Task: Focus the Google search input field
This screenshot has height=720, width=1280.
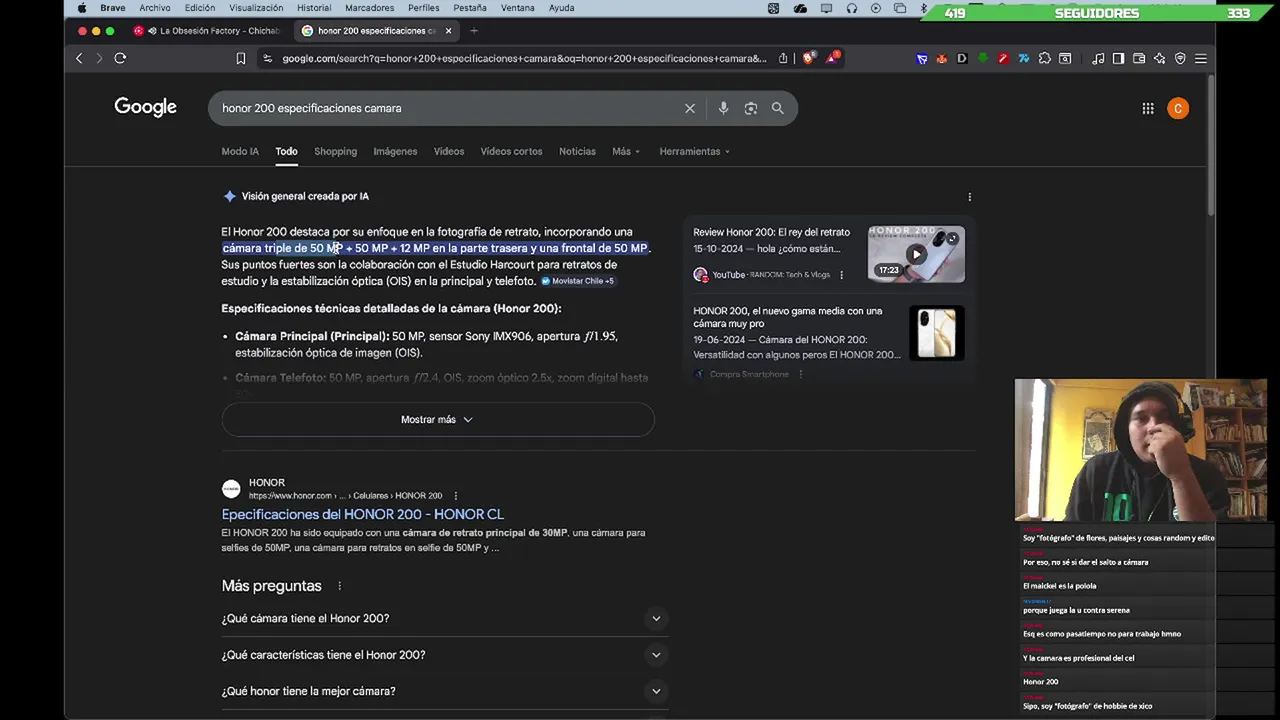Action: pos(445,108)
